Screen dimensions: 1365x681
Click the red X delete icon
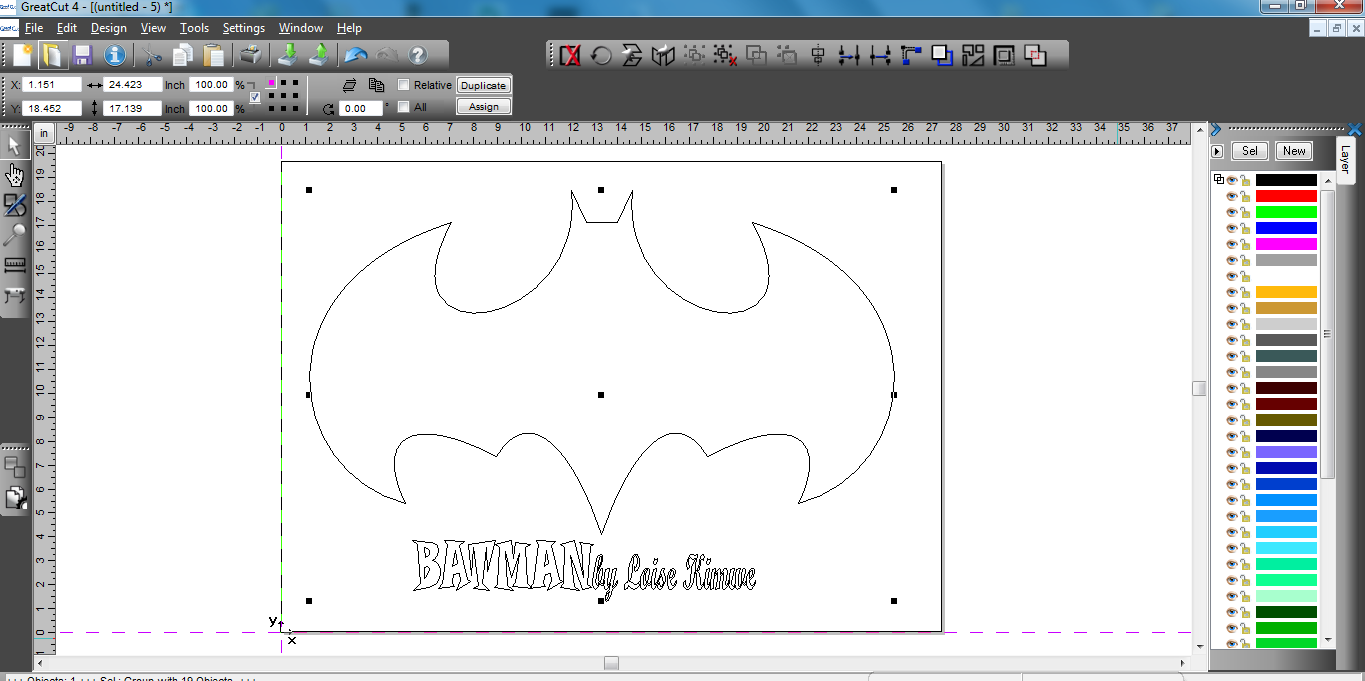click(x=570, y=56)
